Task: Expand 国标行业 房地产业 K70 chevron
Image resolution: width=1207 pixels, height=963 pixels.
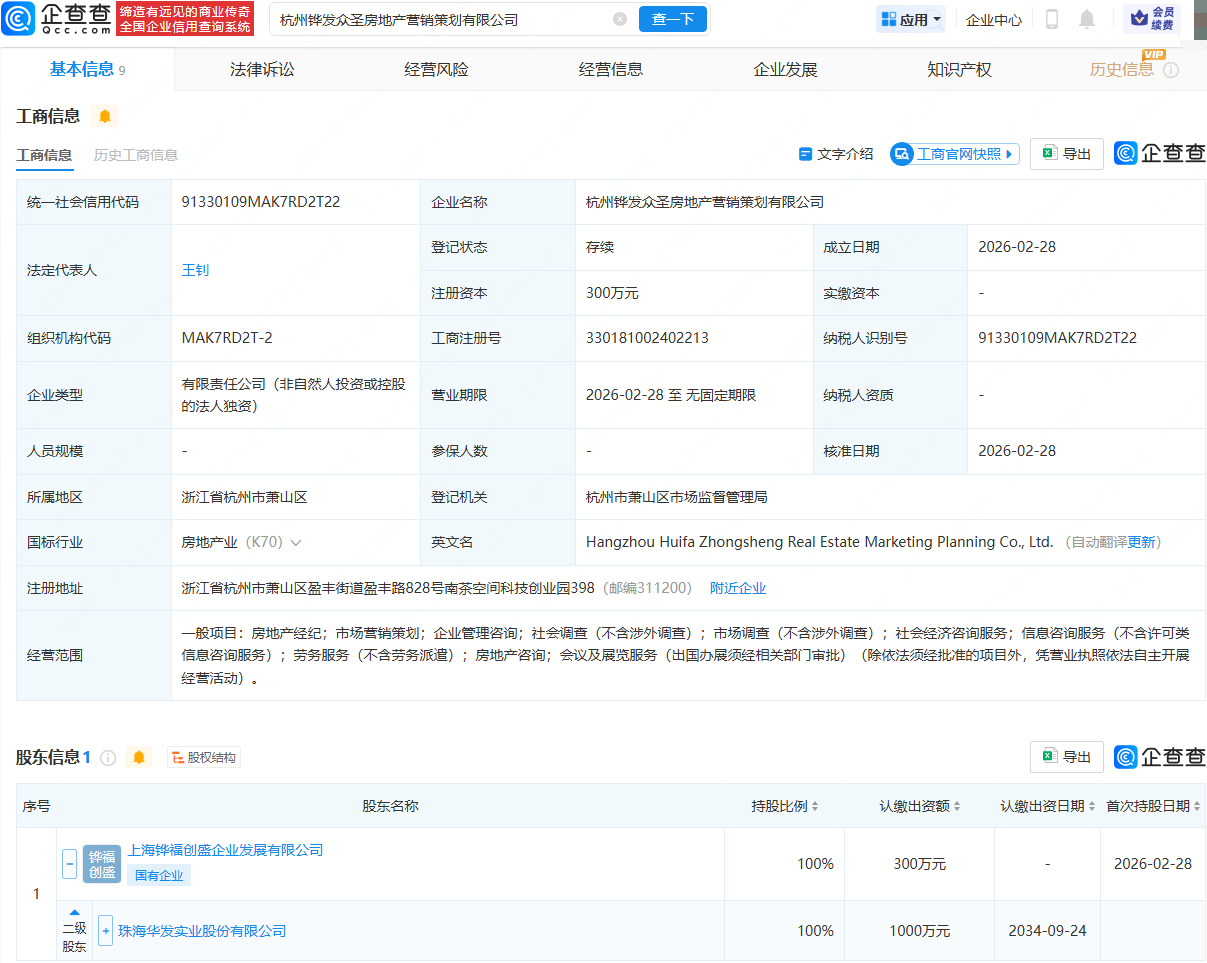Action: 296,543
